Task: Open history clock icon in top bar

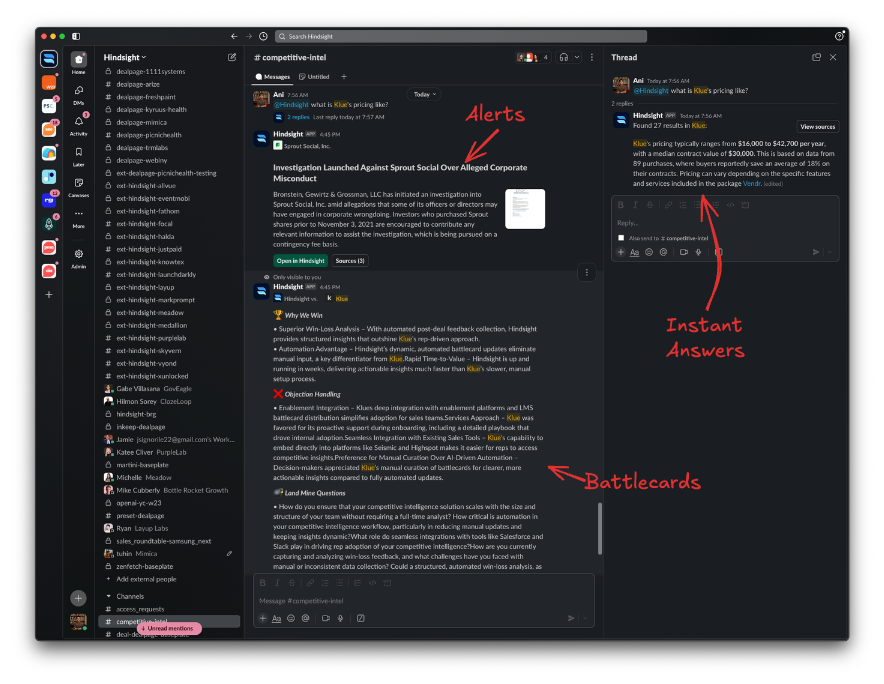Action: tap(263, 36)
